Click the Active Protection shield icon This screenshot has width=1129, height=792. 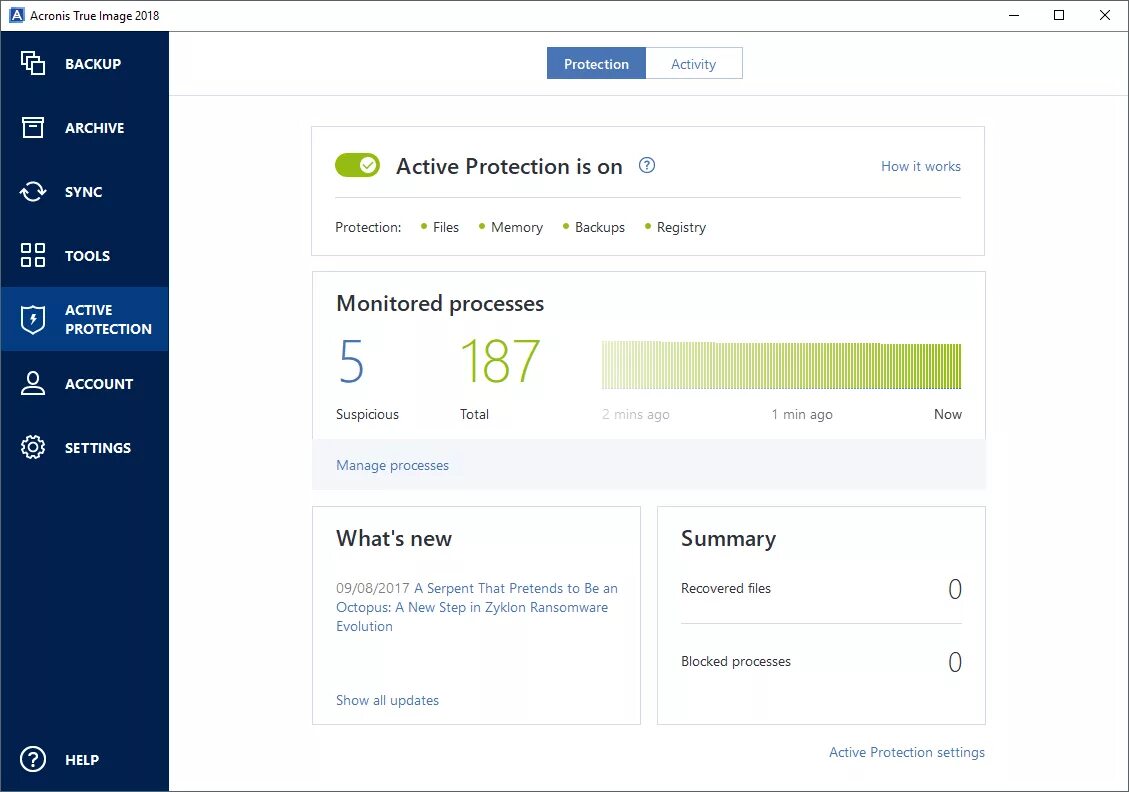[x=32, y=319]
